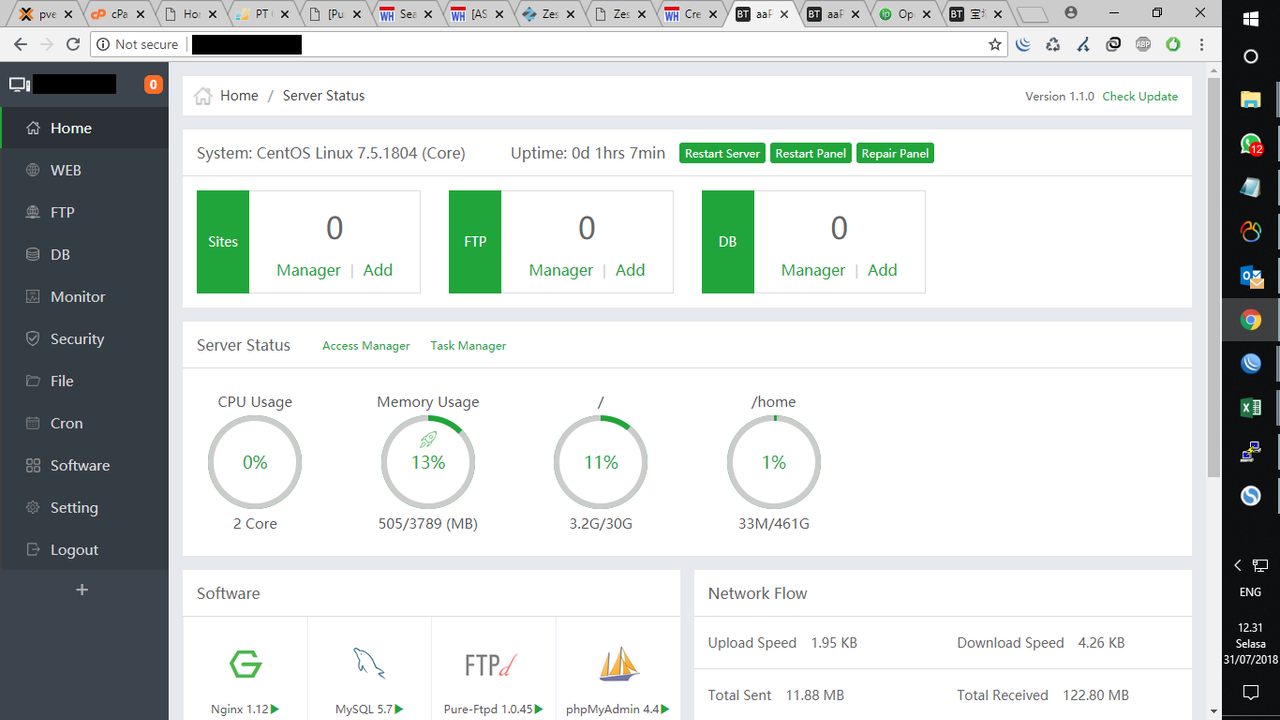The width and height of the screenshot is (1280, 720).
Task: Click the plus icon in sidebar
Action: (83, 590)
